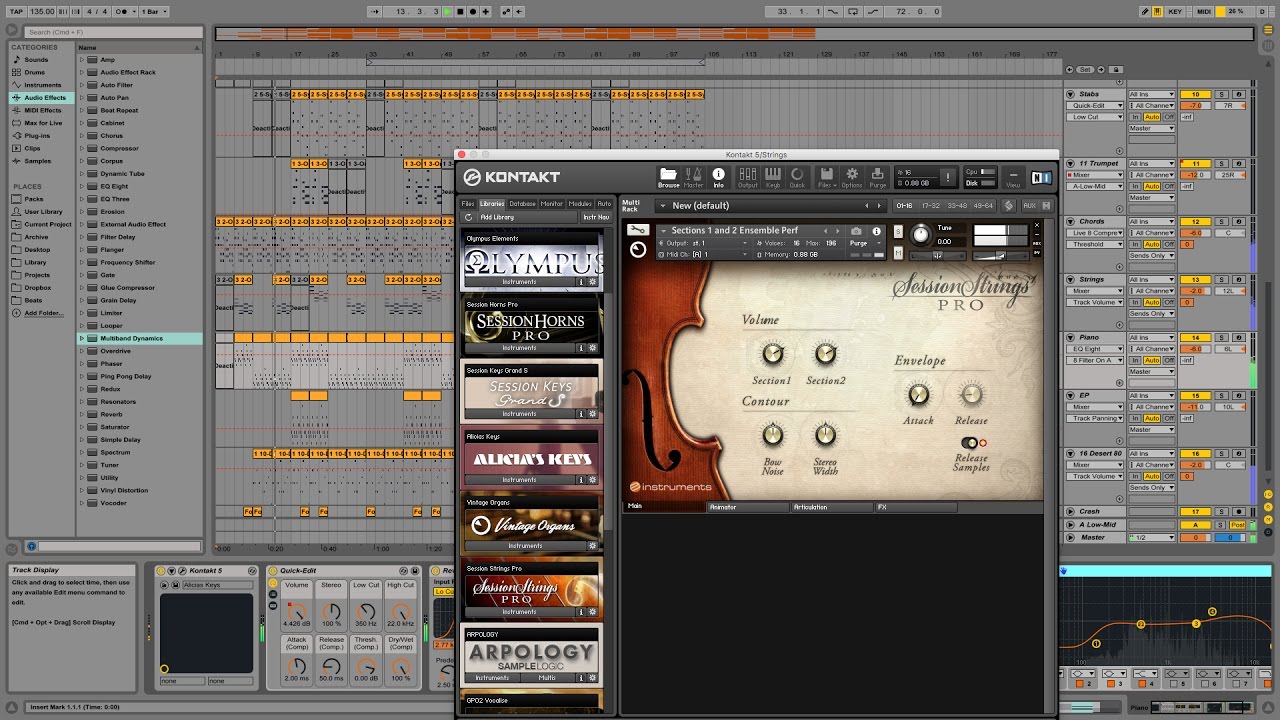The width and height of the screenshot is (1280, 720).
Task: Click the Kontakt Info icon
Action: click(718, 176)
